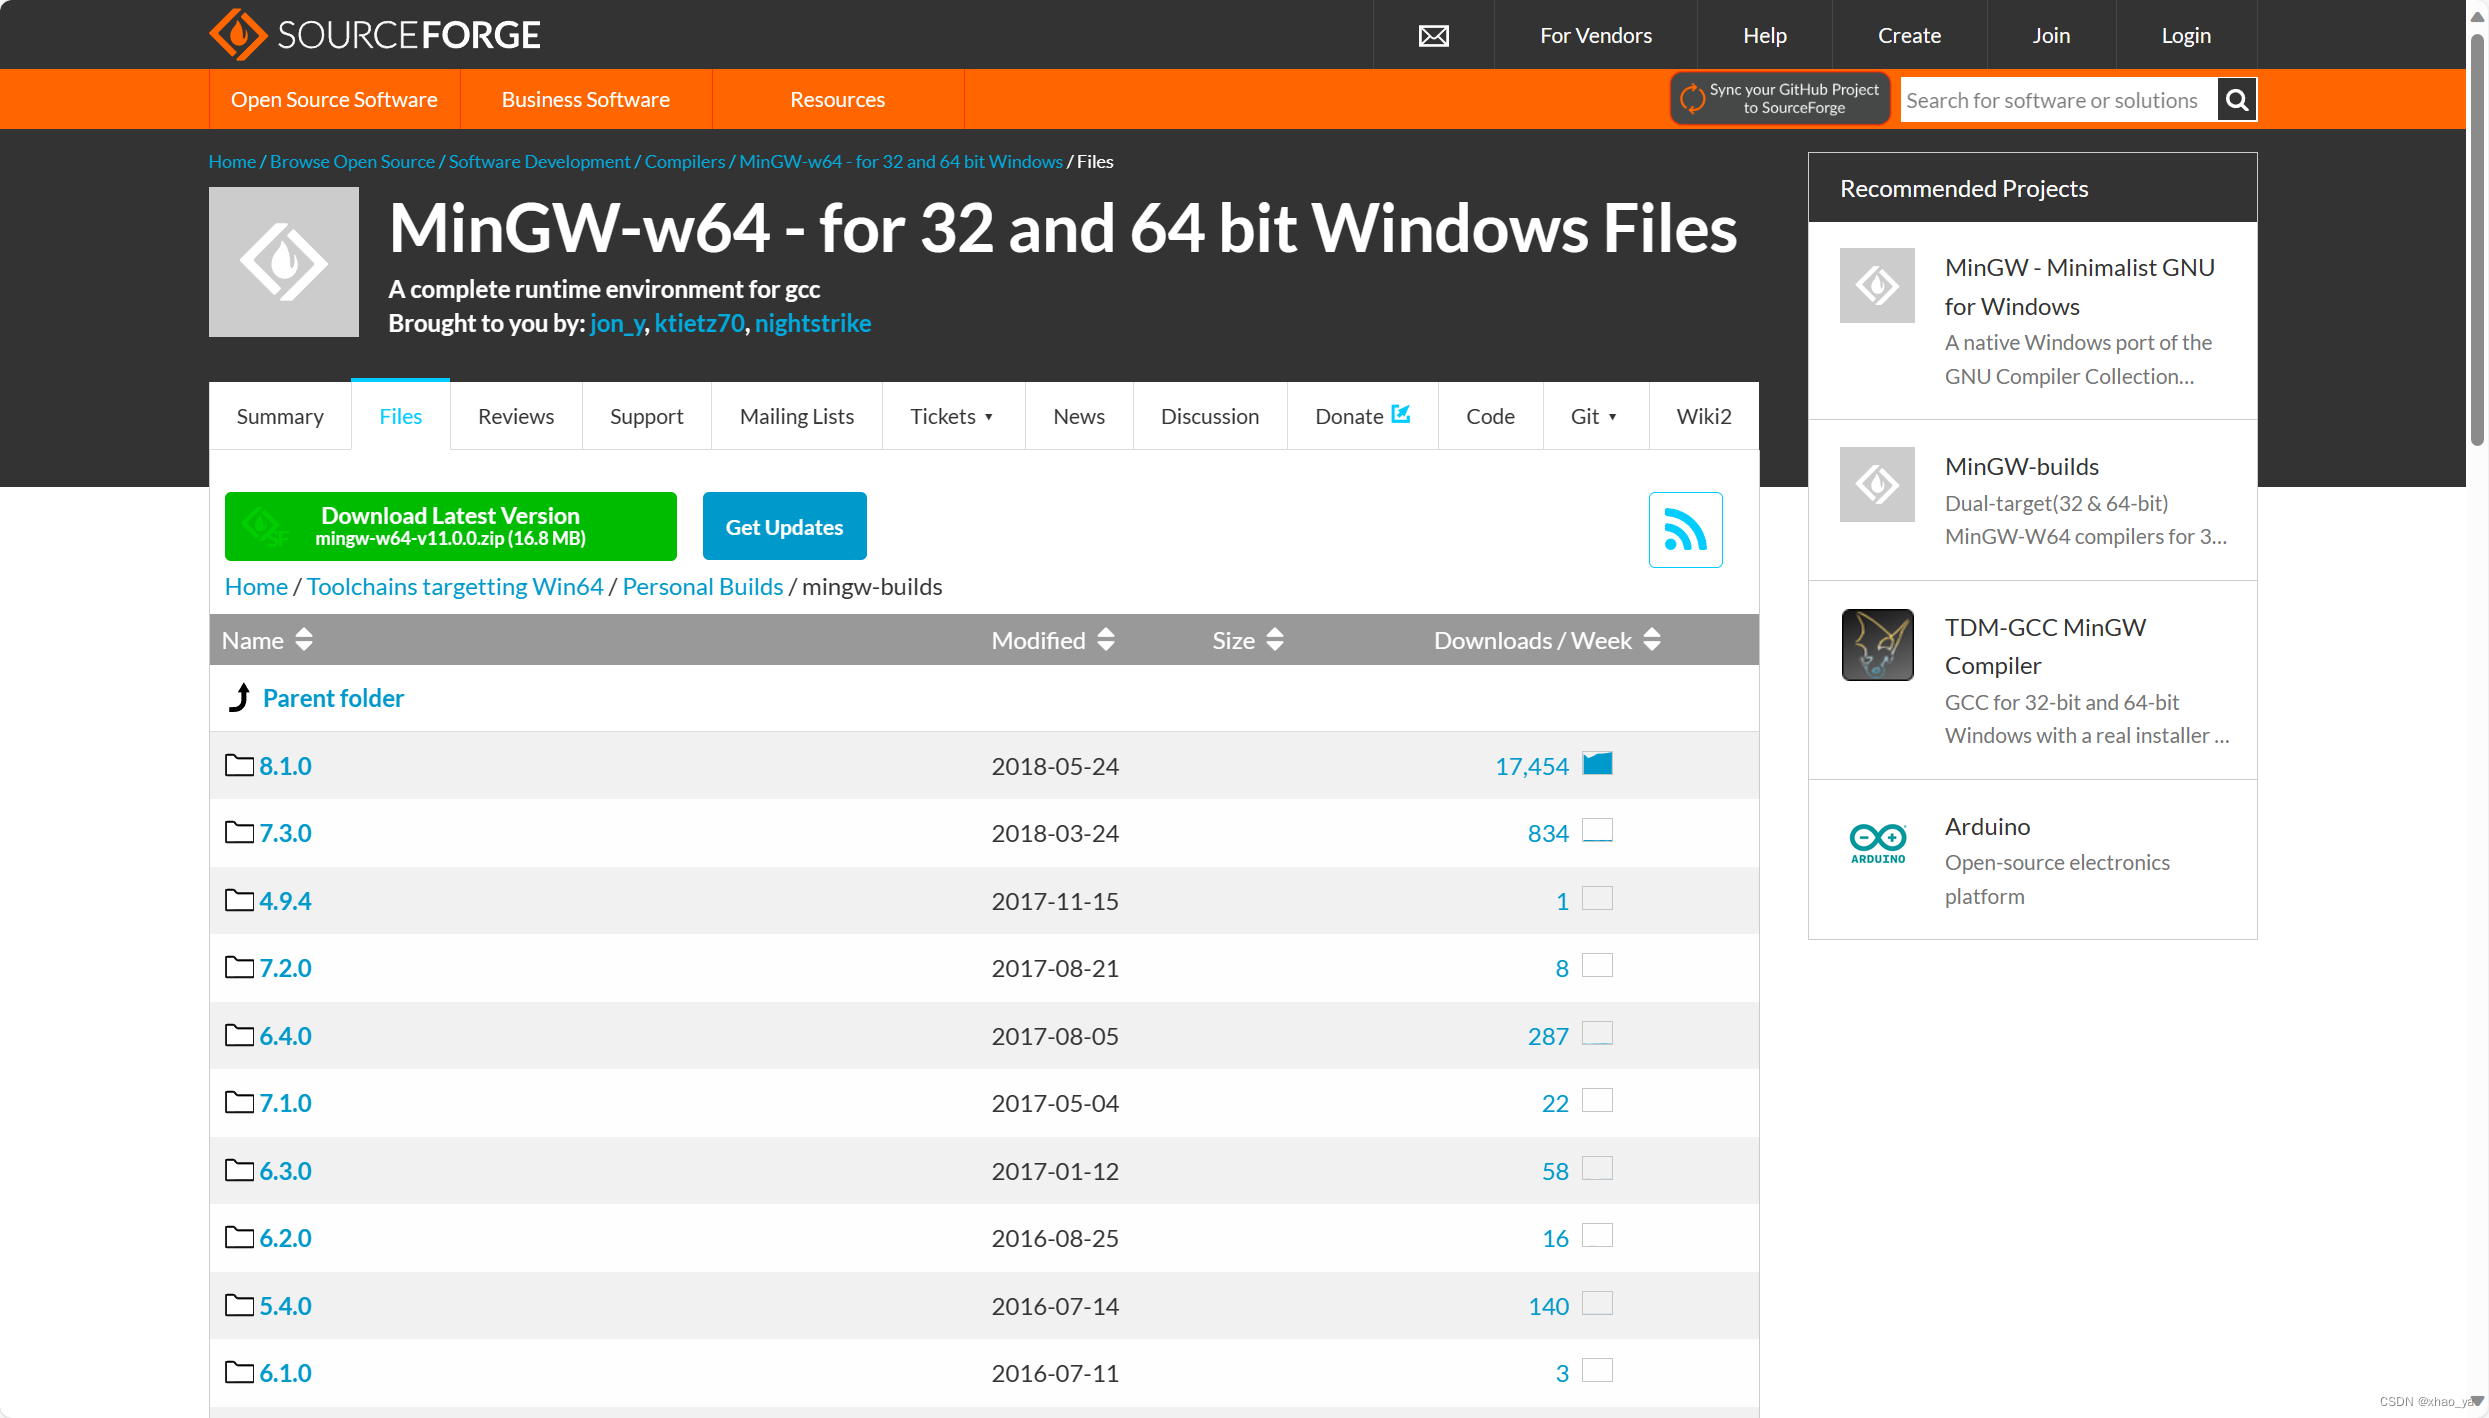The image size is (2489, 1418).
Task: Open the newsletter envelope icon
Action: pos(1433,34)
